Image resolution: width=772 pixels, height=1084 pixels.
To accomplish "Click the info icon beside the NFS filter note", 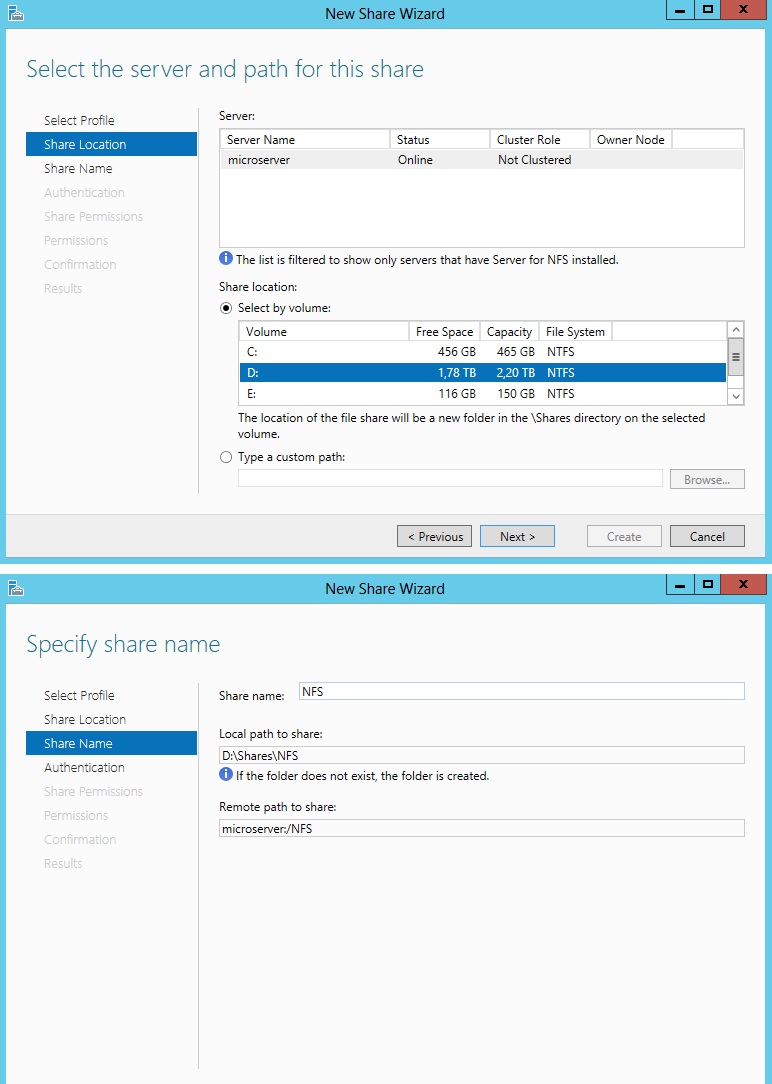I will pos(226,260).
